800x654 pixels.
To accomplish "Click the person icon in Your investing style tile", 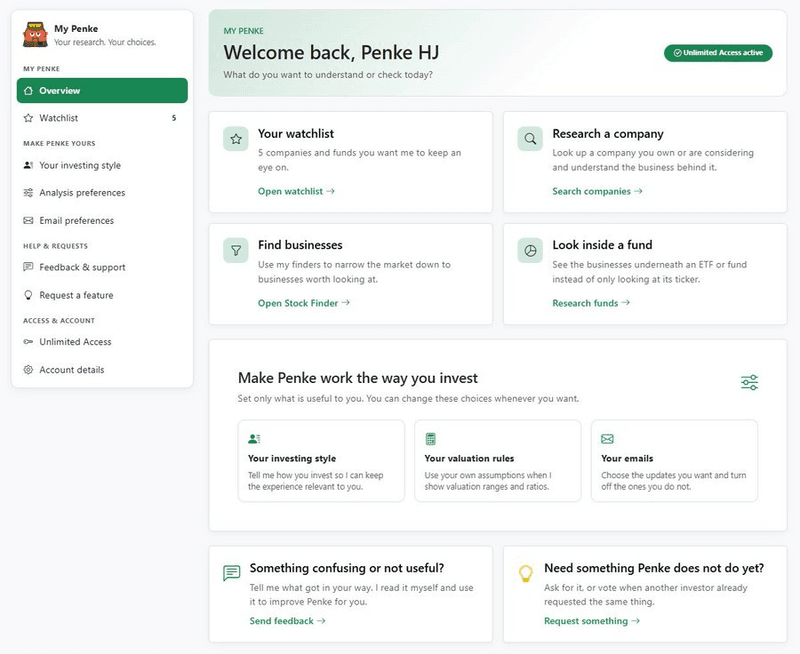I will pos(254,439).
